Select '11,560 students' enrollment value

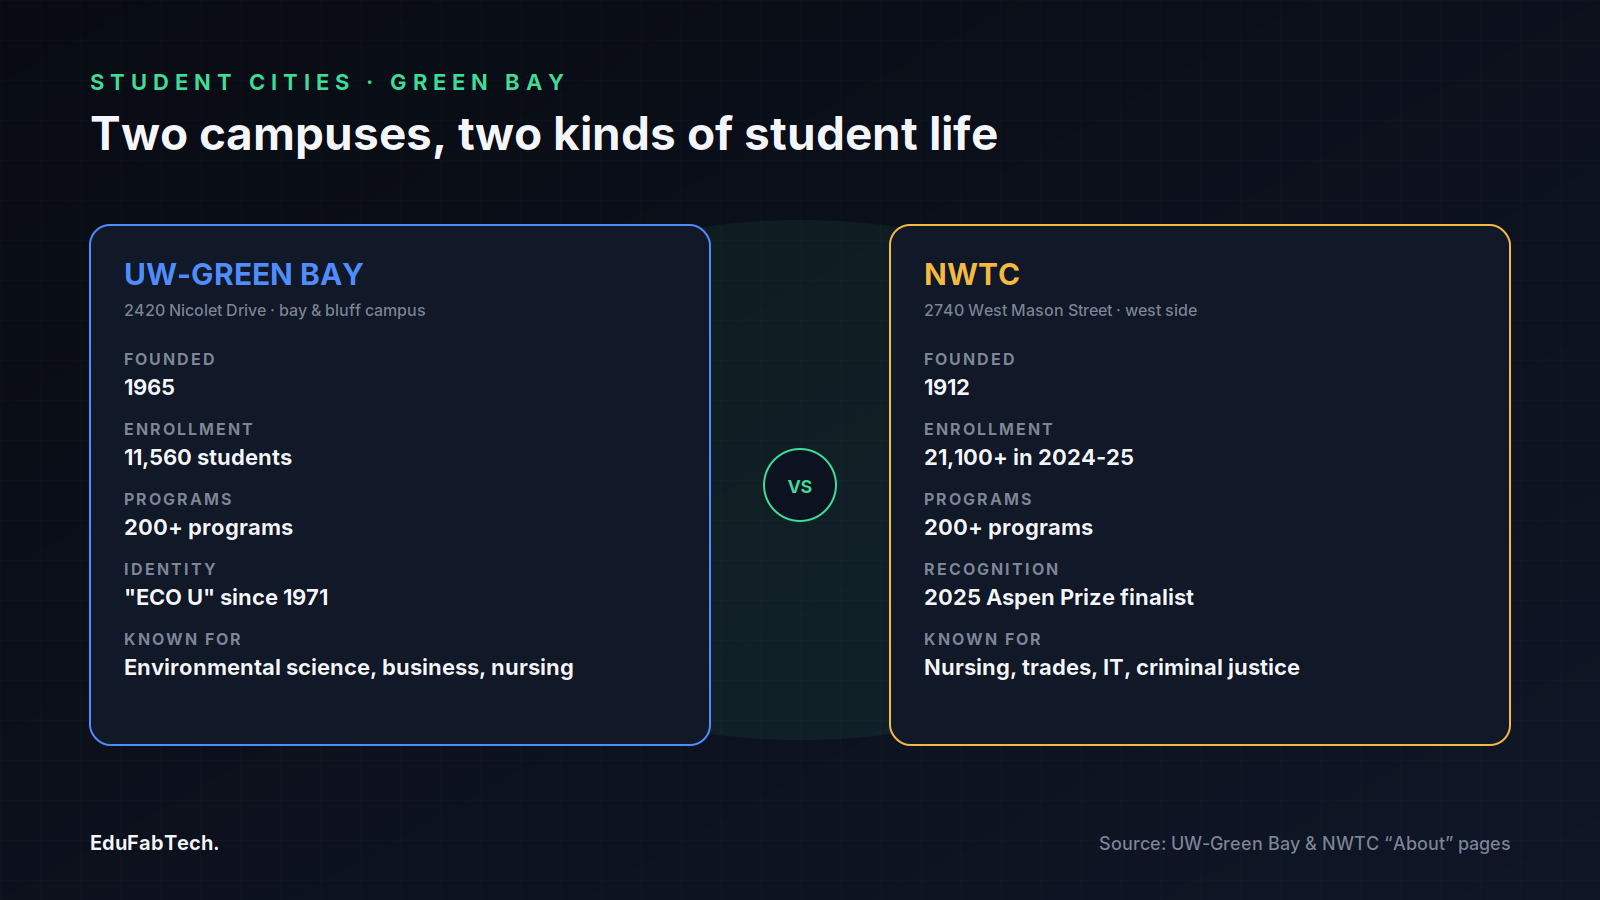click(x=208, y=457)
